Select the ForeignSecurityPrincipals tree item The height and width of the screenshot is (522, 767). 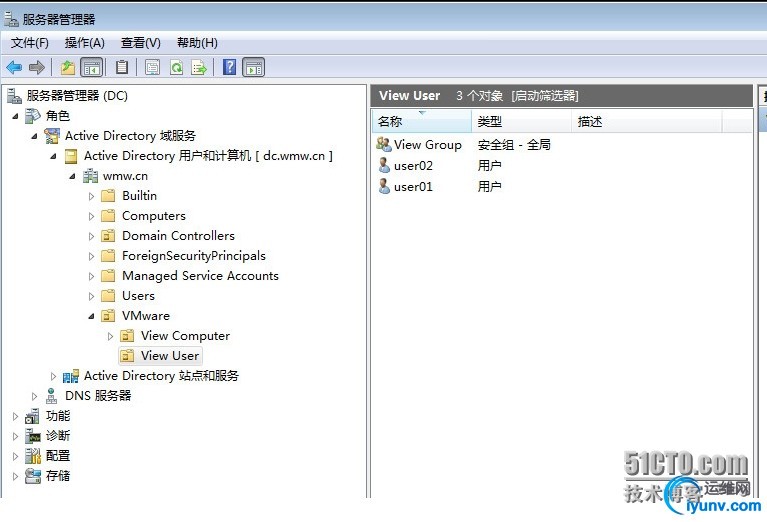(194, 256)
